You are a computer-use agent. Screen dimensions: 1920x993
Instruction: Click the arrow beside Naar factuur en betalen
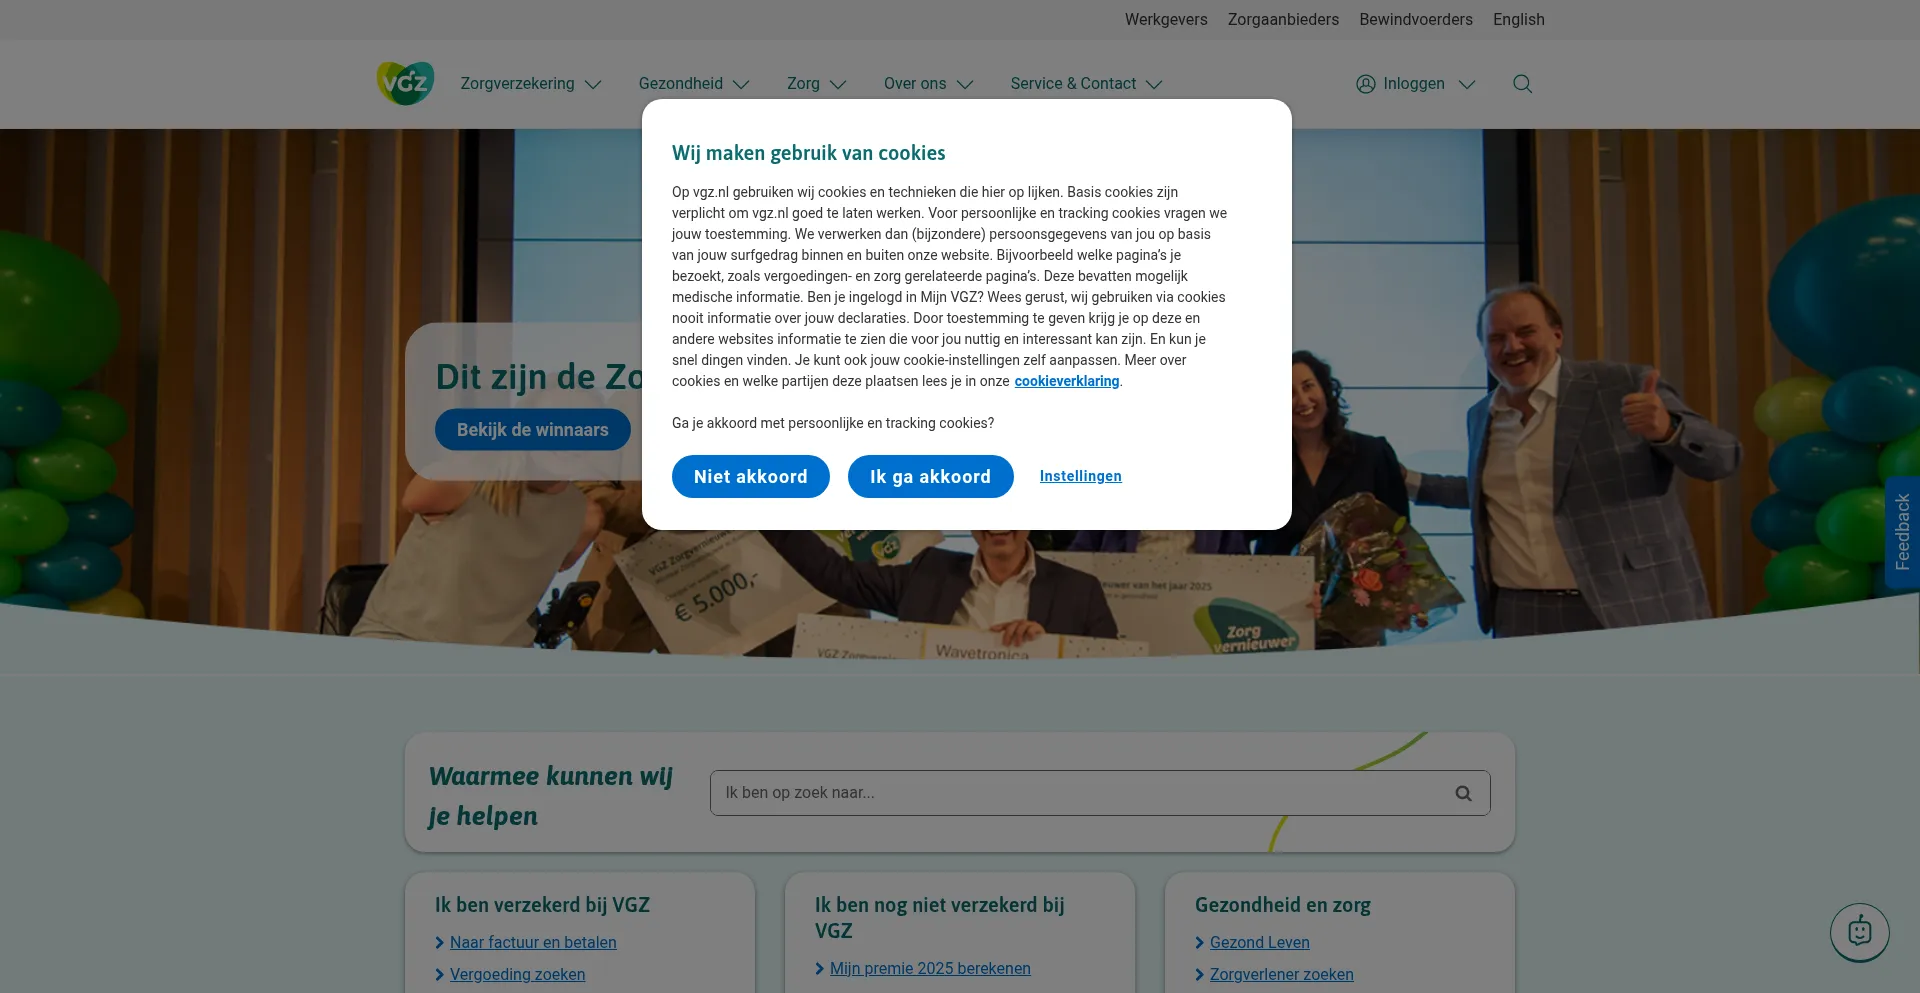point(440,943)
